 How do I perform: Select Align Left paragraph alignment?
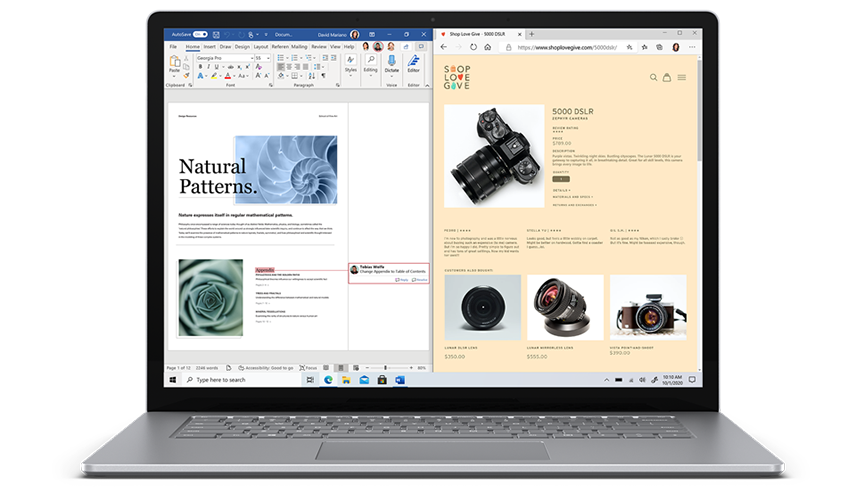click(x=280, y=67)
